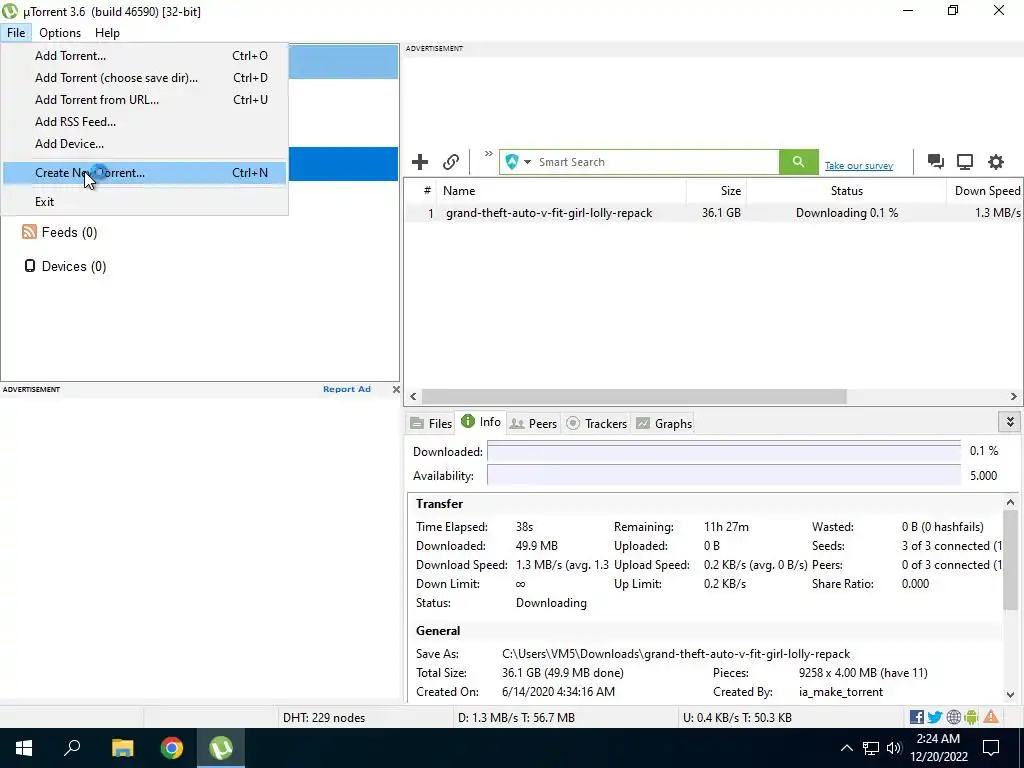This screenshot has width=1024, height=768.
Task: Open File Explorer from taskbar
Action: pos(122,748)
